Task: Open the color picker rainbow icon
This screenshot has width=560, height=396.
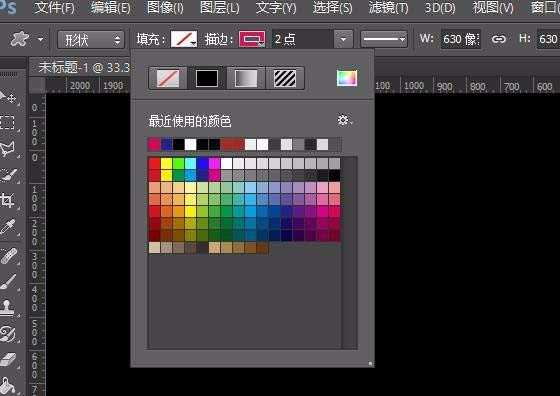Action: 346,78
